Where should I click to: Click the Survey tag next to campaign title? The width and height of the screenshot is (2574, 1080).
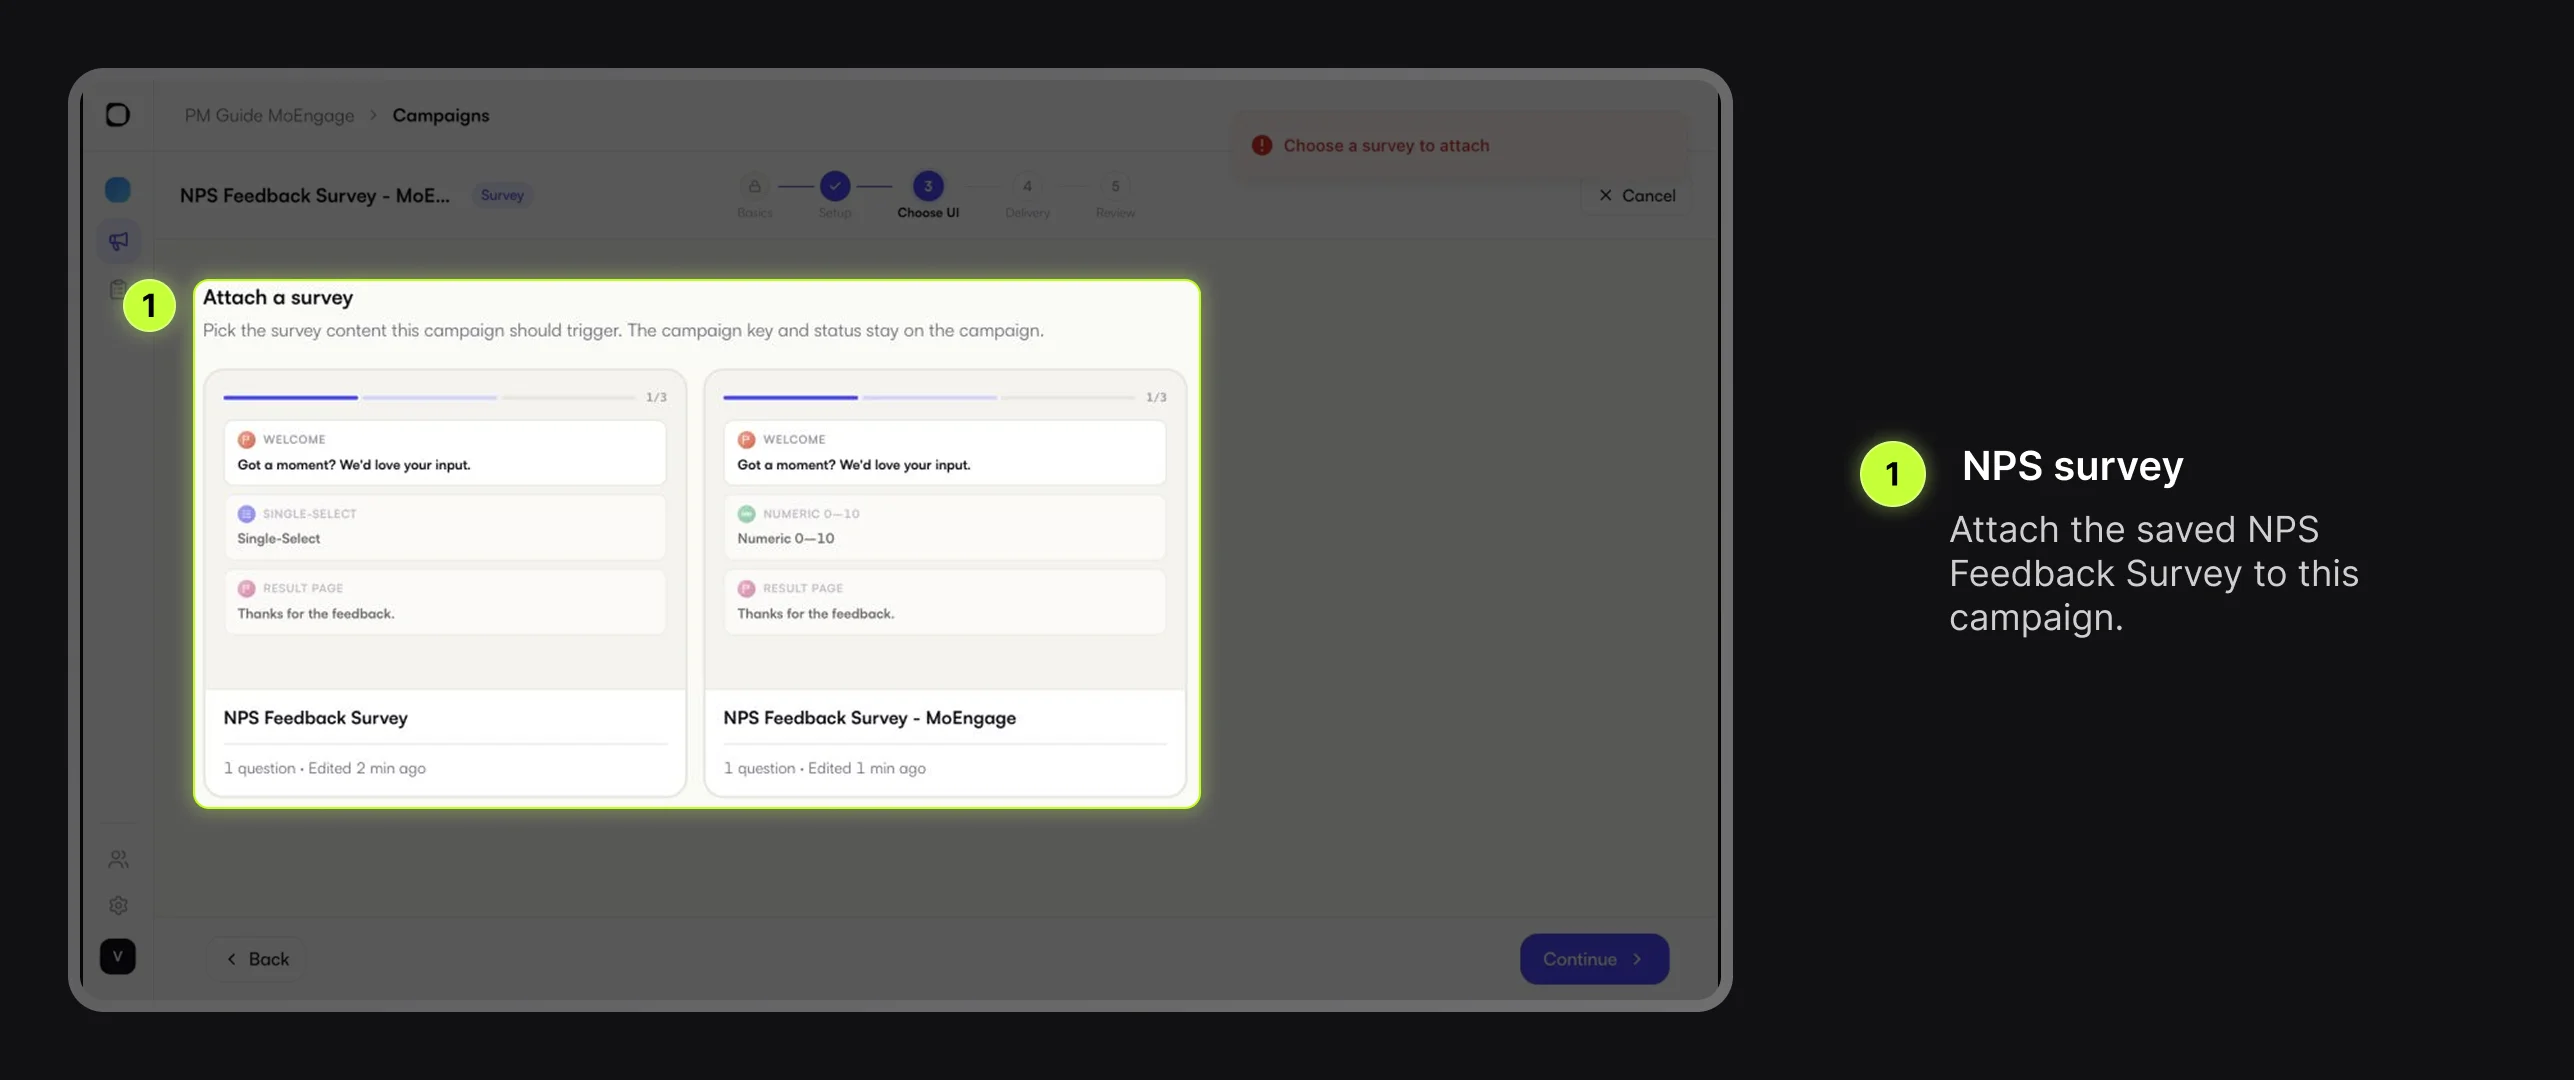[502, 196]
